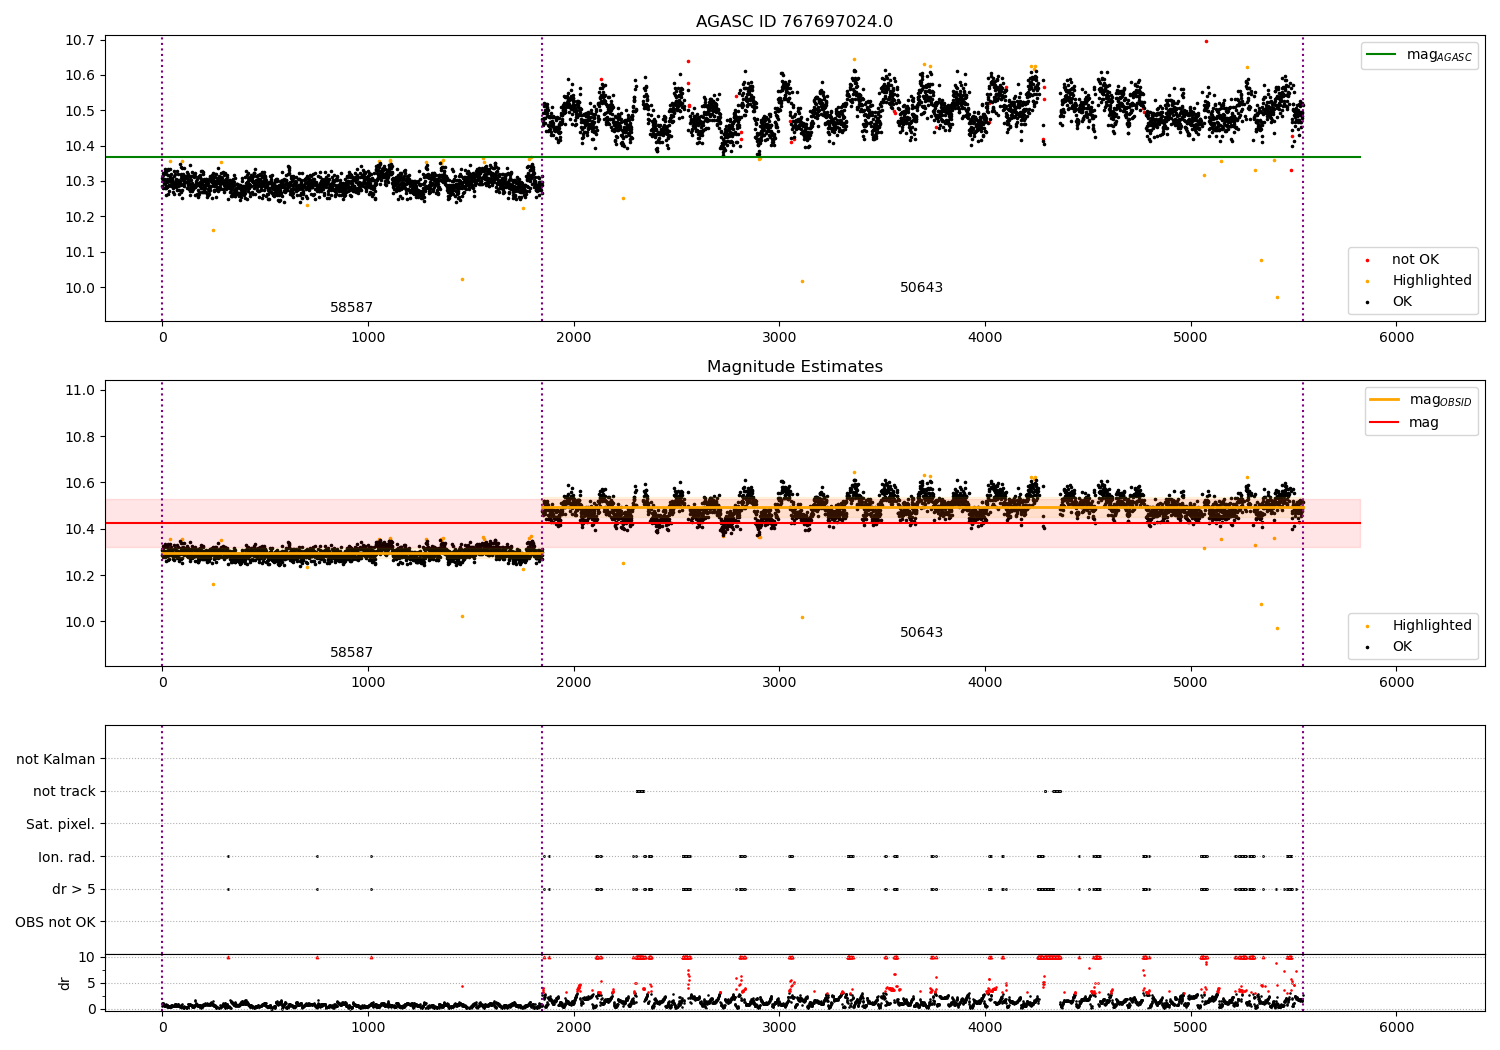Click the red mag horizontal line

pyautogui.click(x=732, y=523)
